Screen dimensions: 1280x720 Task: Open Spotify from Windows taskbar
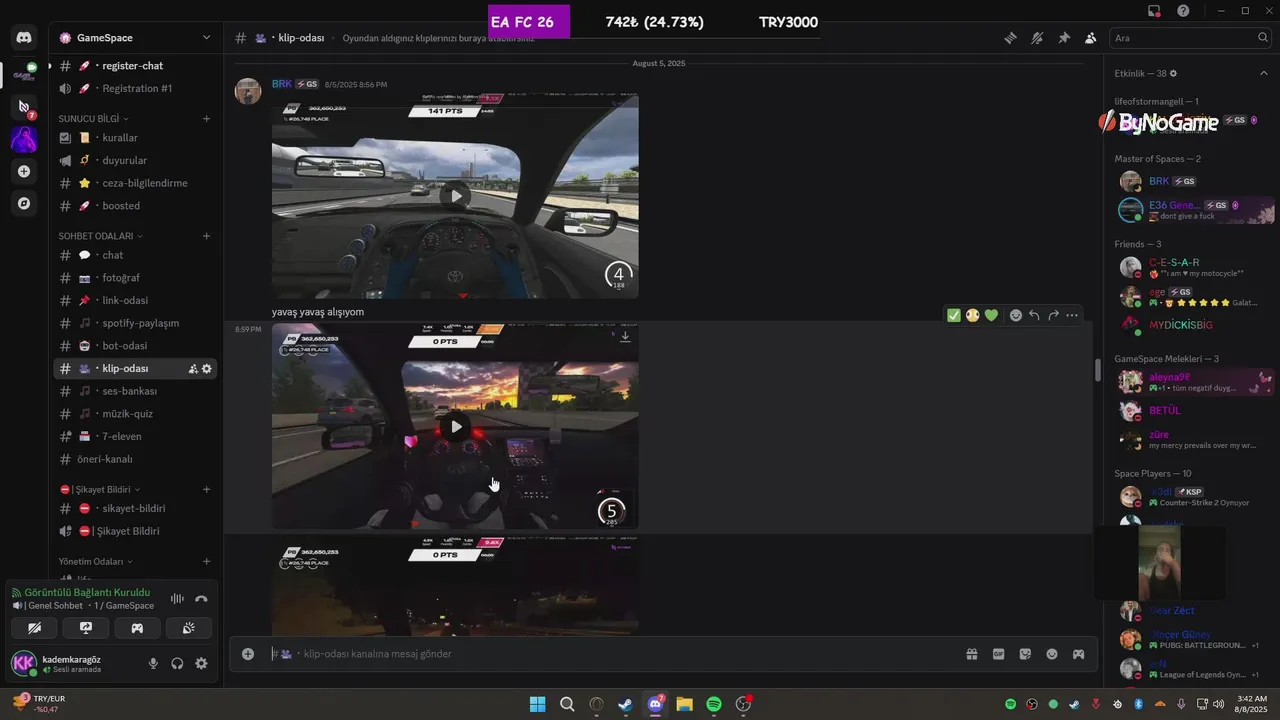714,704
